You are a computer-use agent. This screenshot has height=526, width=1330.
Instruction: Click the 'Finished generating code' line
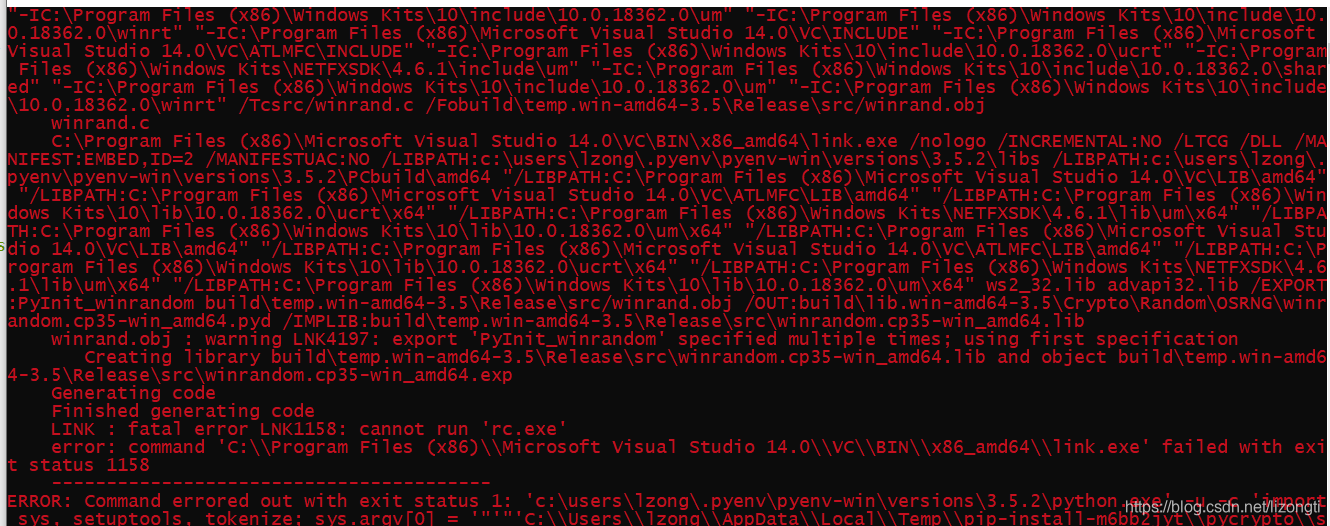click(183, 411)
